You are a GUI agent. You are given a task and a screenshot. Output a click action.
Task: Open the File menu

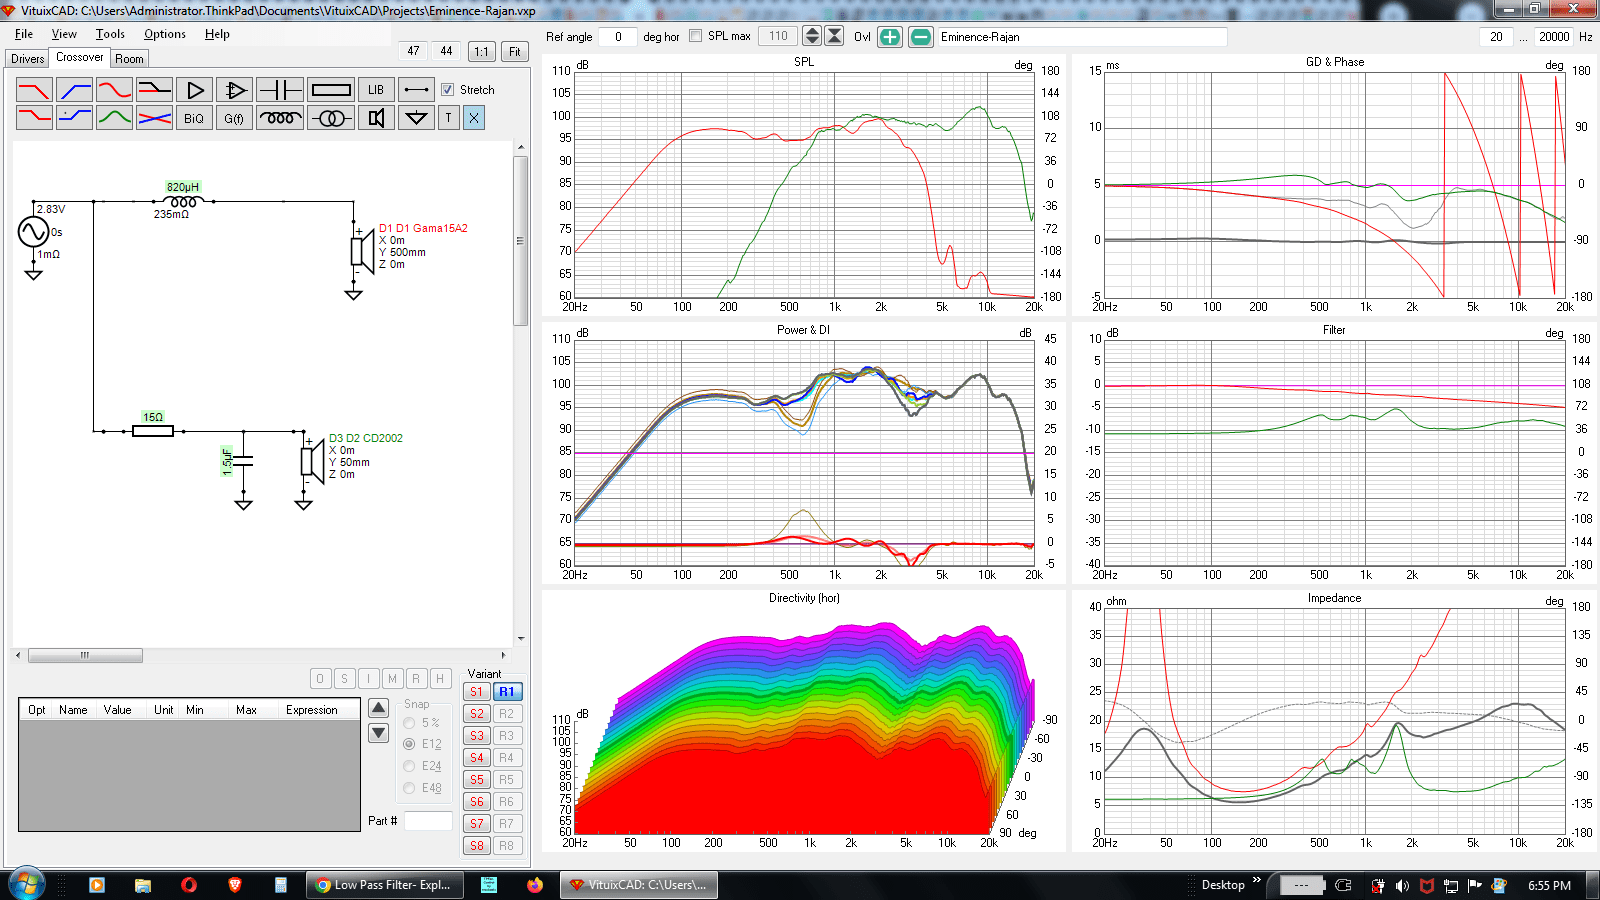24,34
